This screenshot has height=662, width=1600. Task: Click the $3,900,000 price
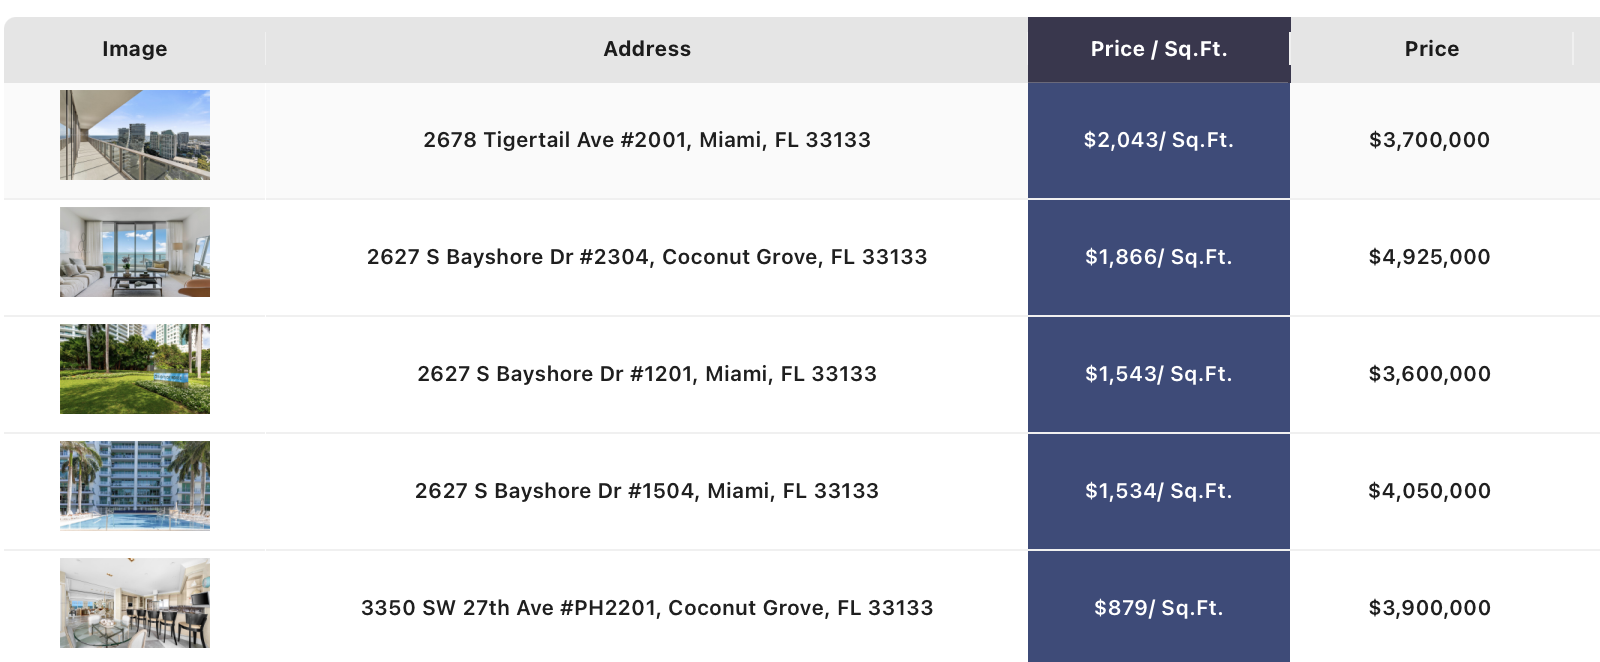point(1430,608)
